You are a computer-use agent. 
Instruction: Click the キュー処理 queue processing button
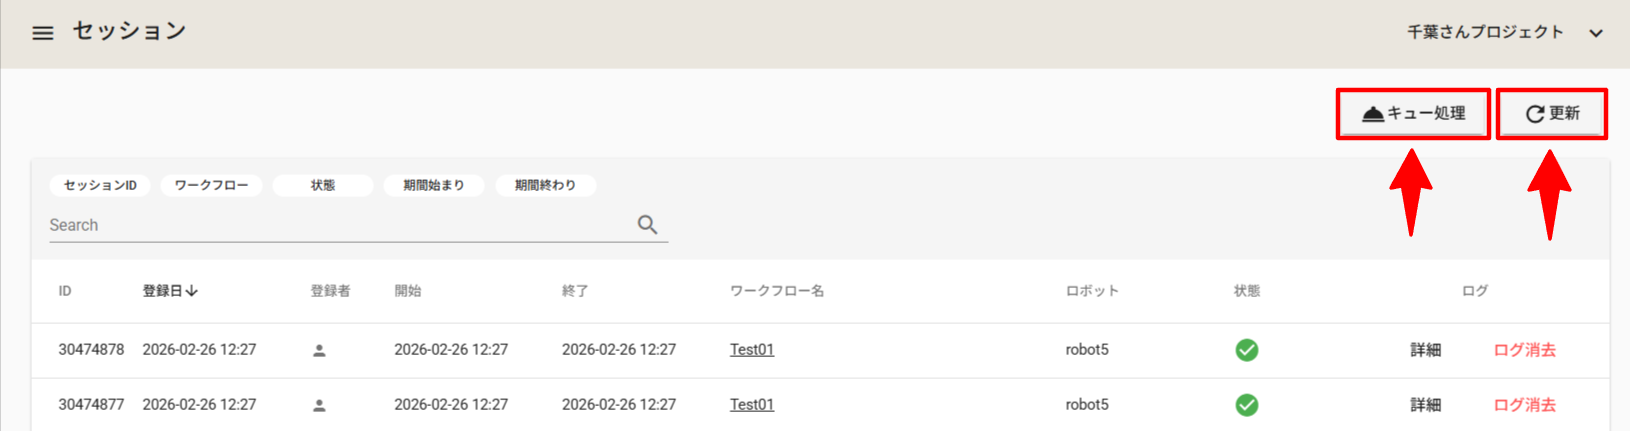1413,114
